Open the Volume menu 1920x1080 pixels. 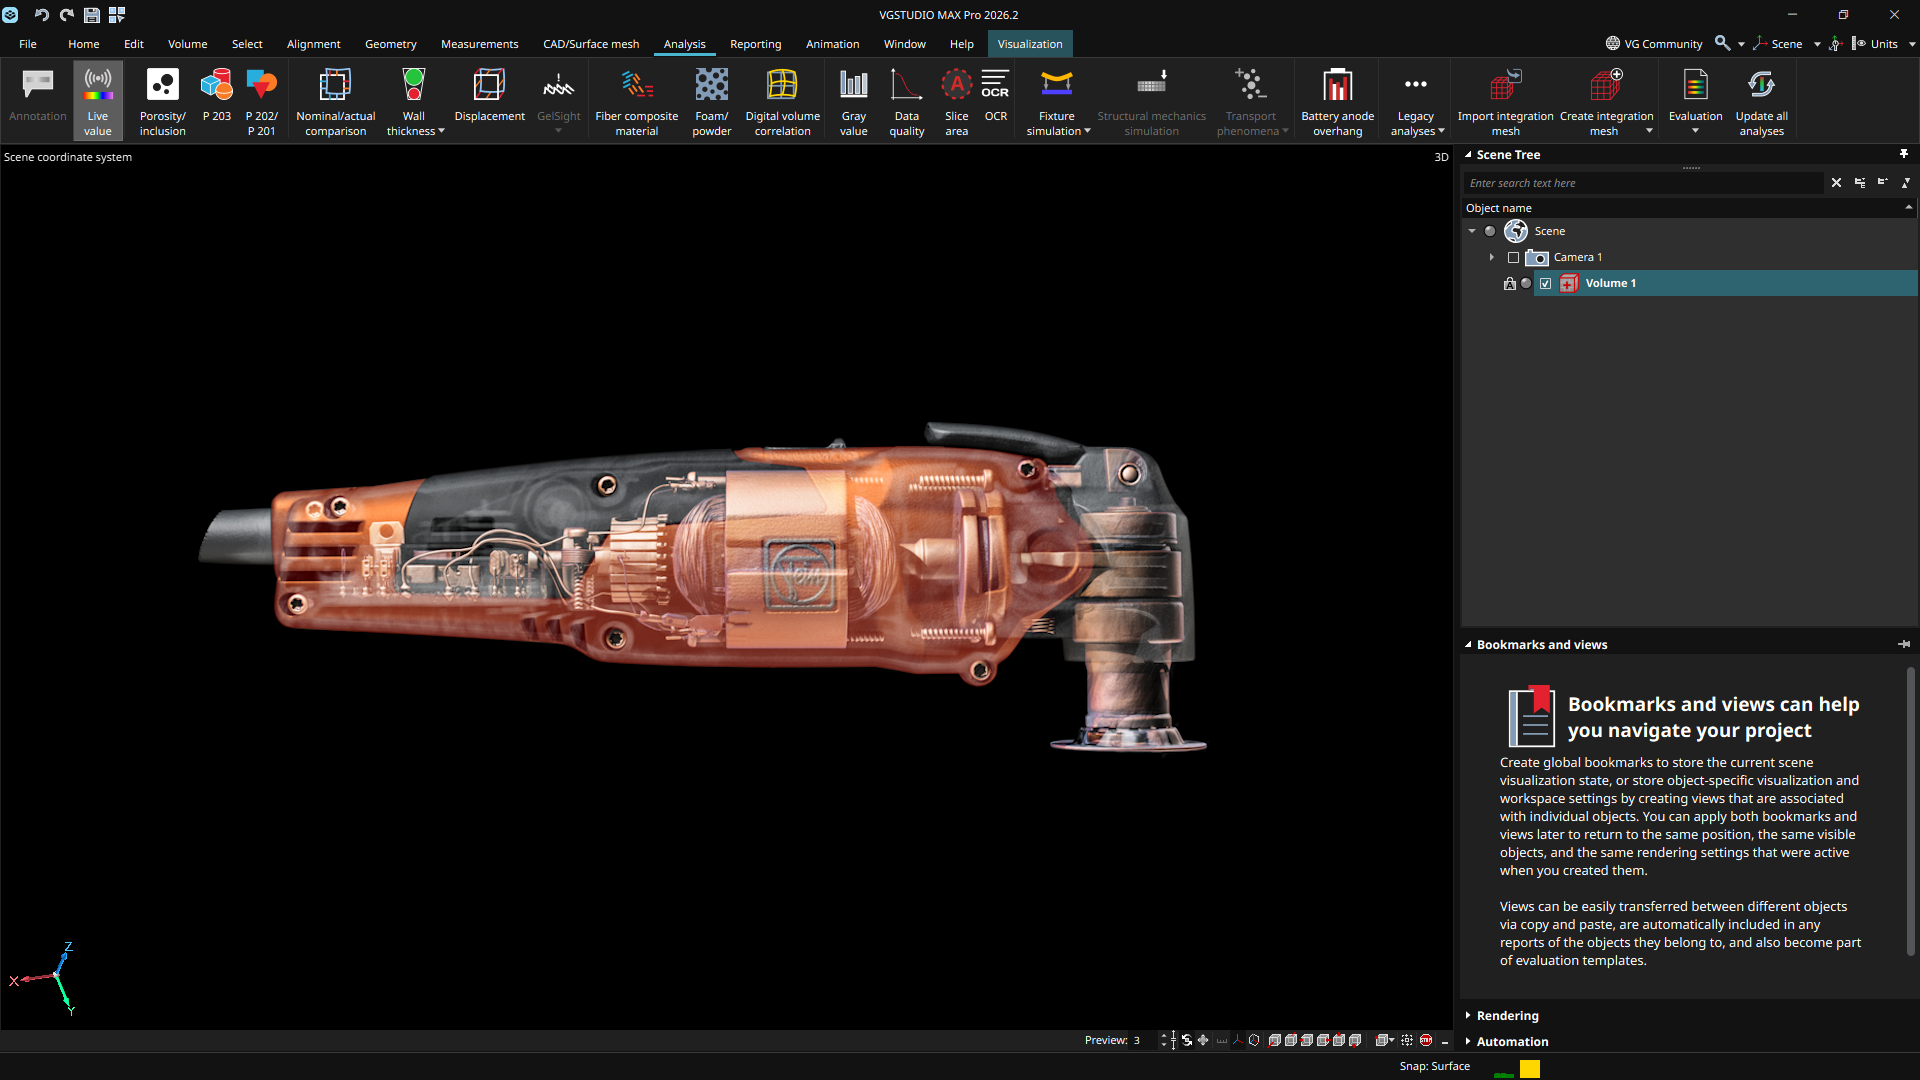[187, 44]
